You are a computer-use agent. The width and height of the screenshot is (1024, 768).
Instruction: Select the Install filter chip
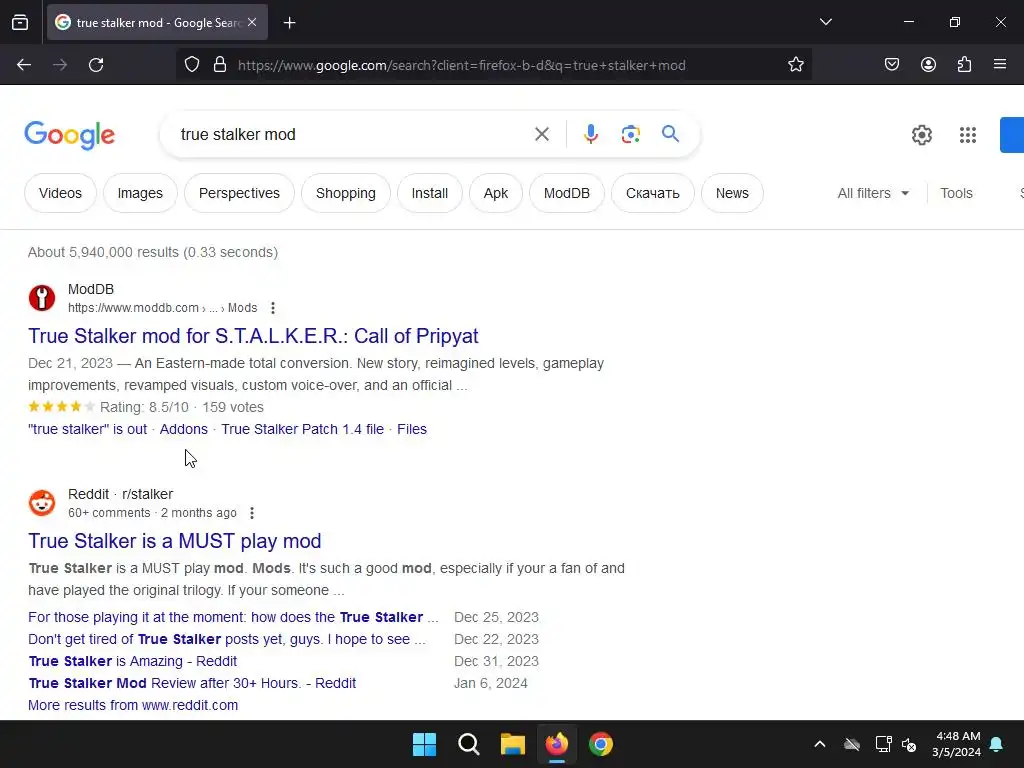pos(429,193)
